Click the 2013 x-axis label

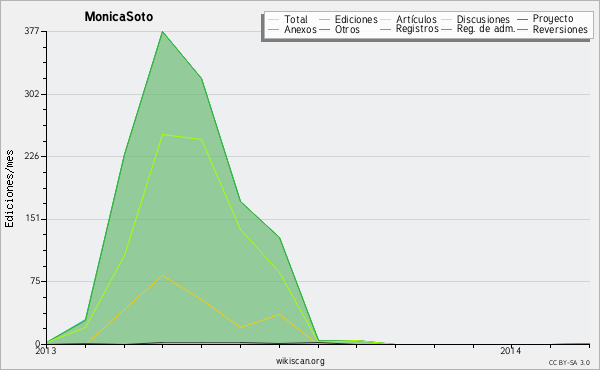[46, 350]
